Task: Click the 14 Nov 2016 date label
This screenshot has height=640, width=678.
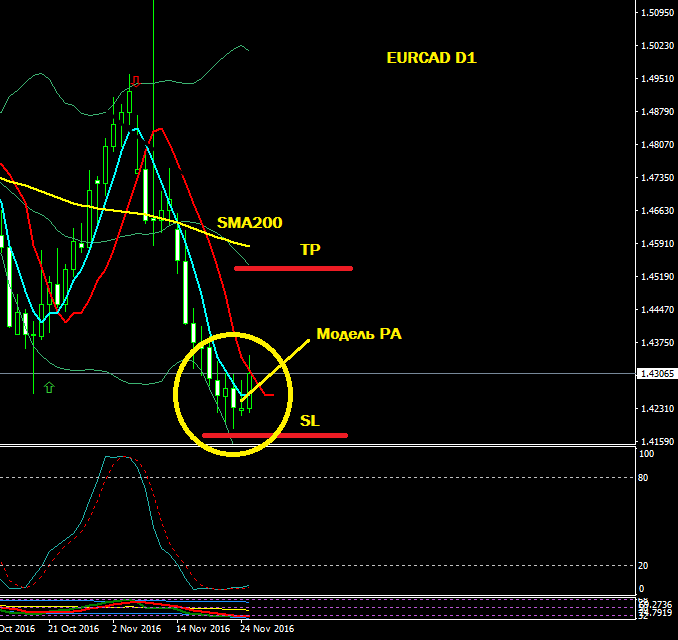Action: click(x=203, y=629)
